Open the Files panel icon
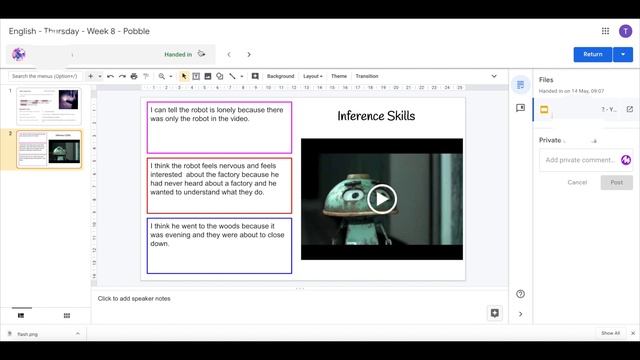 (x=520, y=85)
